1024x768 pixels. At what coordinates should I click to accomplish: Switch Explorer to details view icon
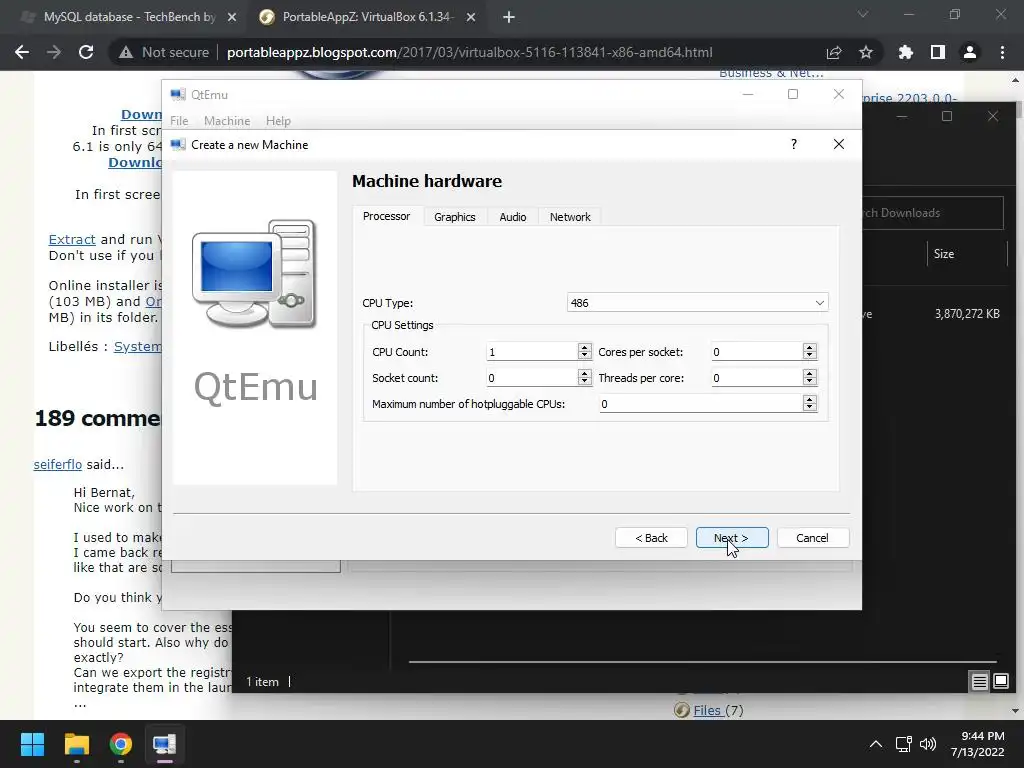[x=980, y=682]
